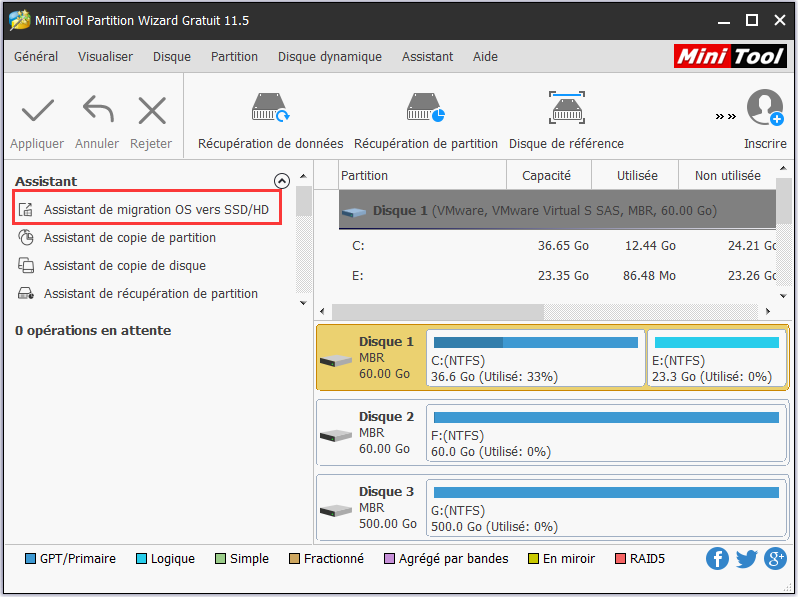This screenshot has height=597, width=798.
Task: Select G:(NTFS) block on Disque 3
Action: 606,508
